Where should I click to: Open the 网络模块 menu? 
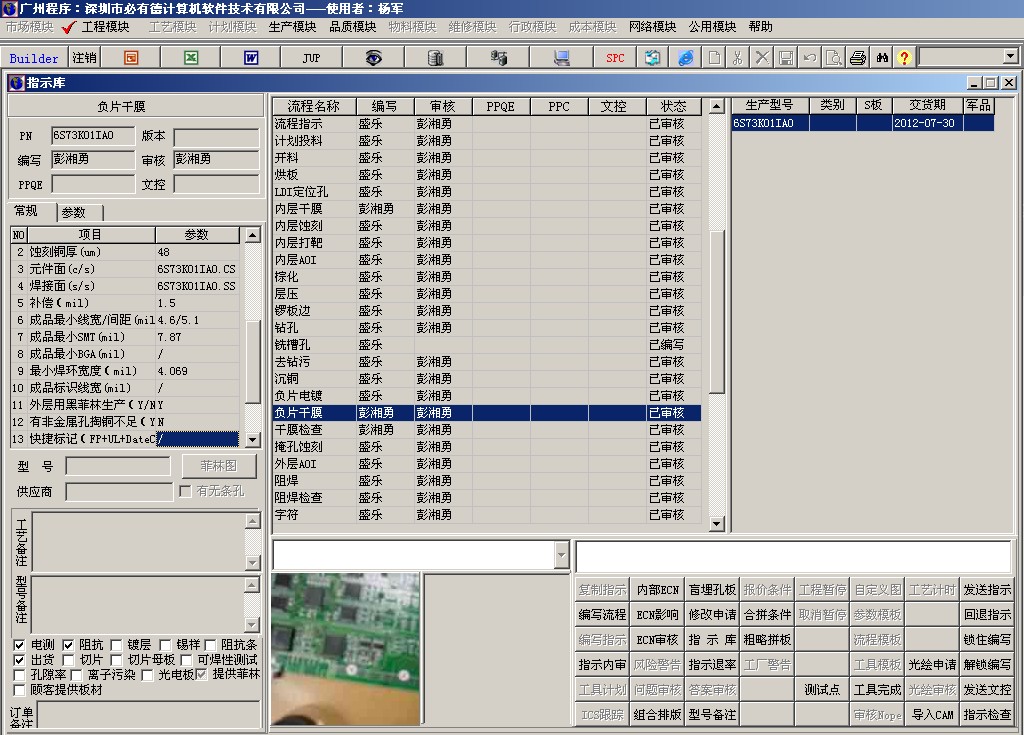(652, 27)
